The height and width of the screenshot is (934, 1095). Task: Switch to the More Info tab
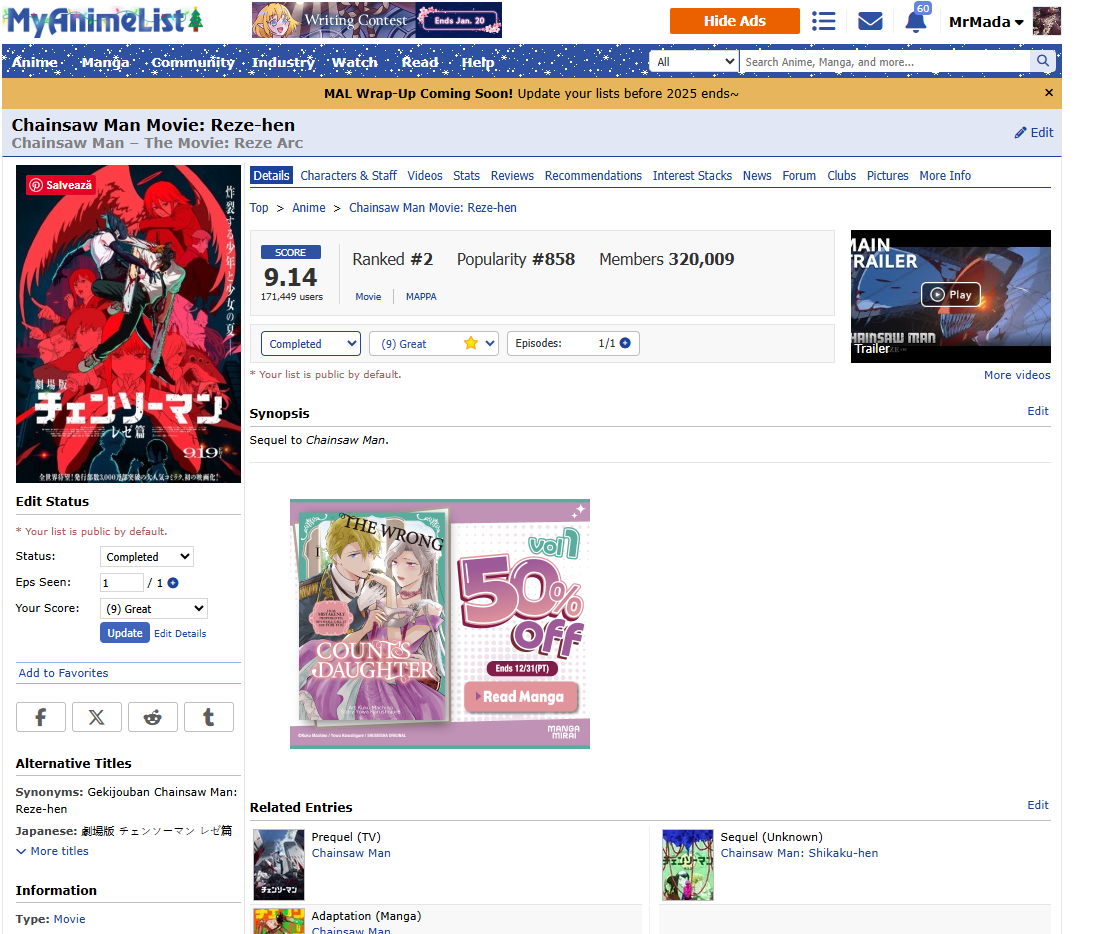coord(945,175)
